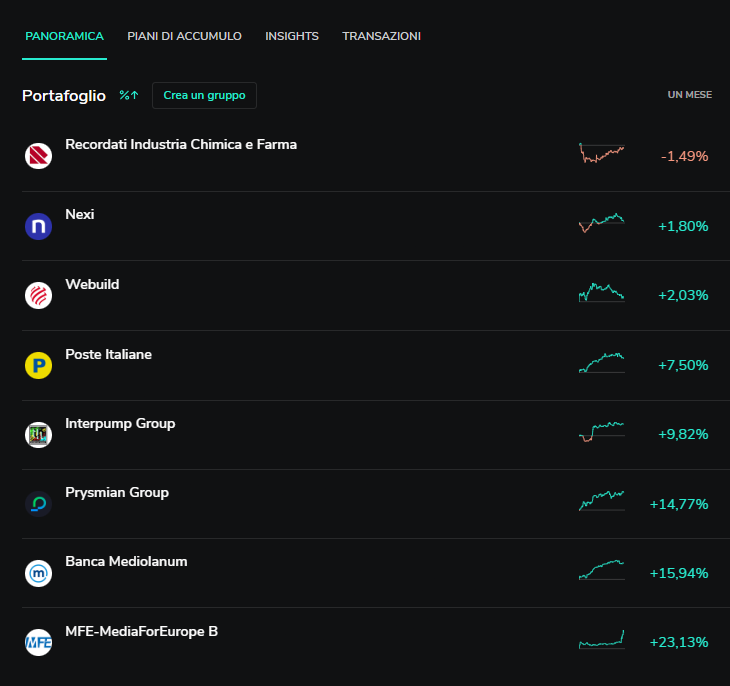Select the Banca Mediolanum stock name
The height and width of the screenshot is (686, 730).
[x=126, y=562]
